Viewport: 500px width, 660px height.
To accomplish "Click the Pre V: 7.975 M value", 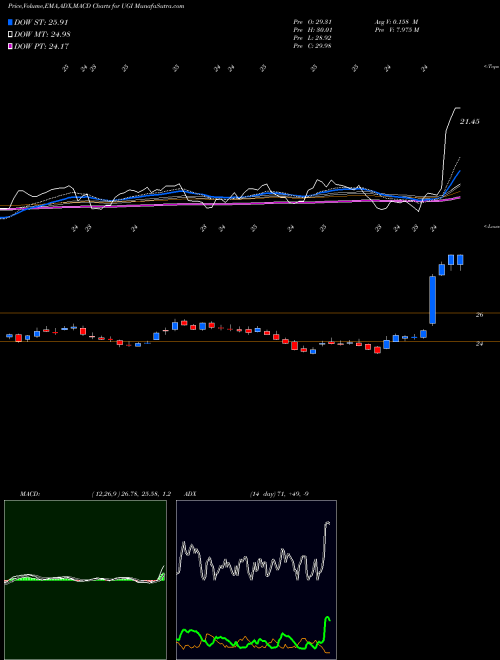I will click(396, 30).
